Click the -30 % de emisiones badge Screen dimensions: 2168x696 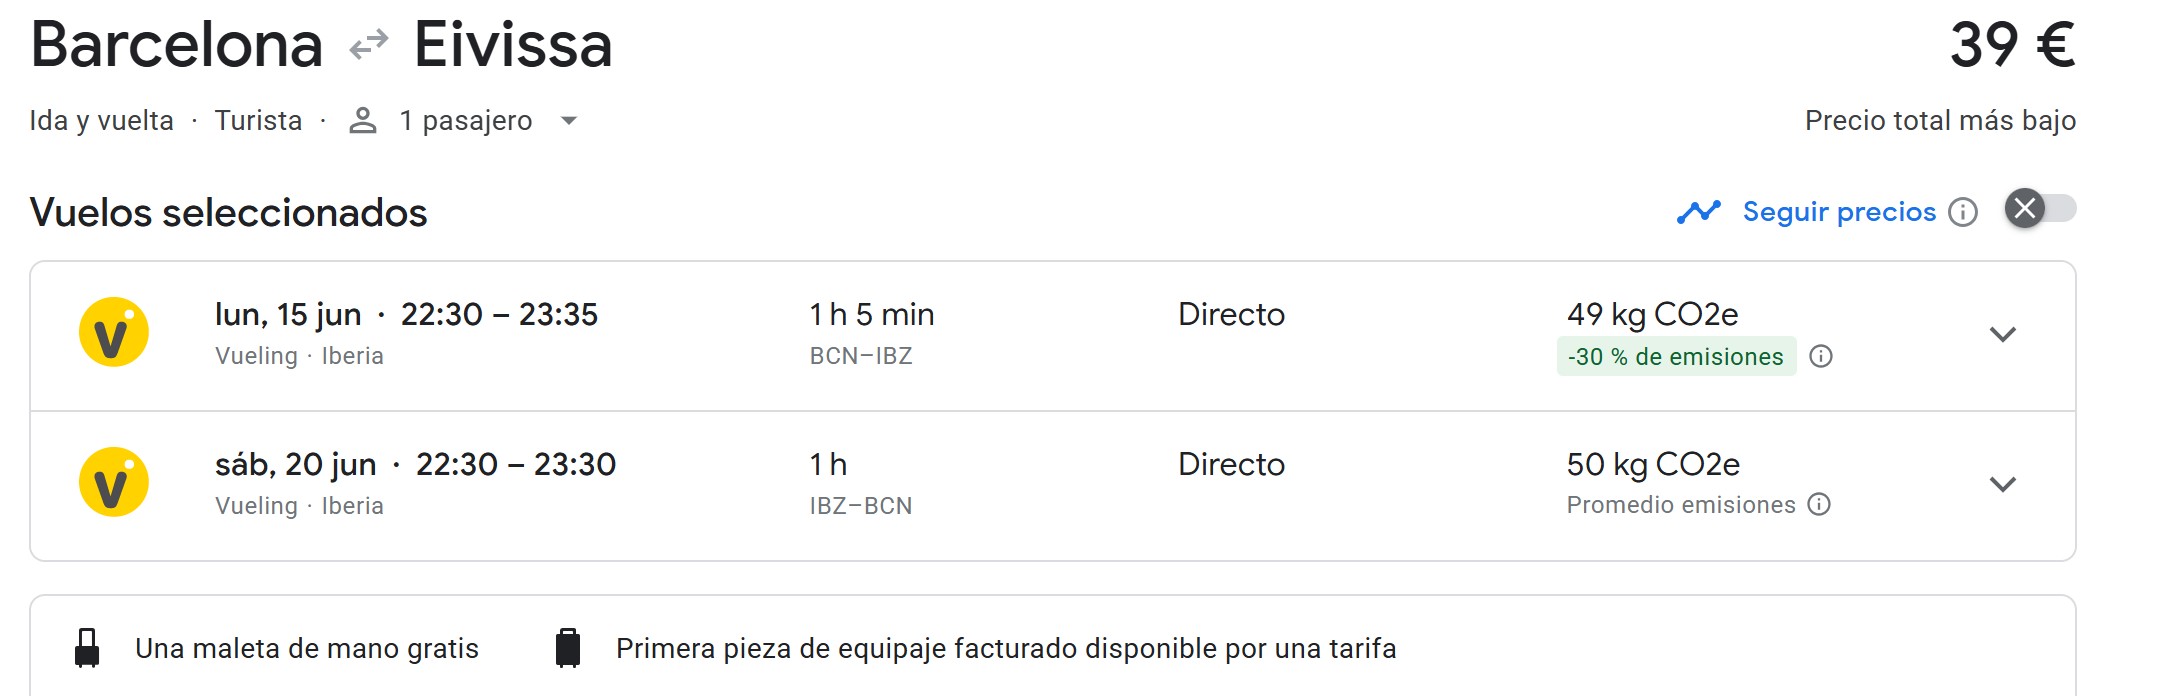tap(1676, 357)
